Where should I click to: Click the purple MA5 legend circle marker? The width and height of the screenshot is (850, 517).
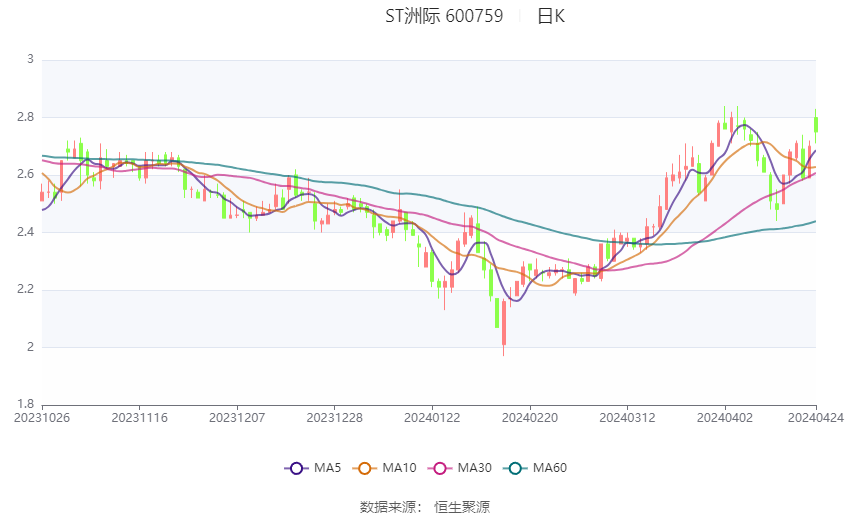pos(295,468)
